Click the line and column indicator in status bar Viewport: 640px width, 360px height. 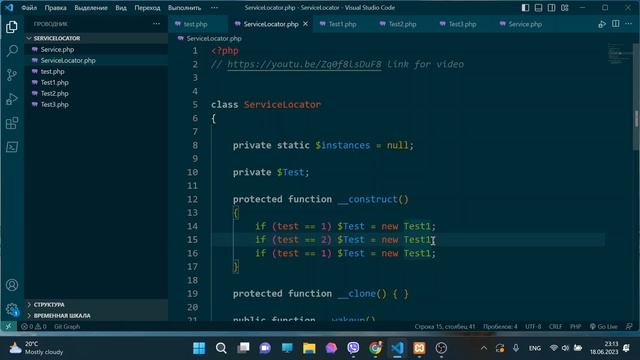coord(445,327)
